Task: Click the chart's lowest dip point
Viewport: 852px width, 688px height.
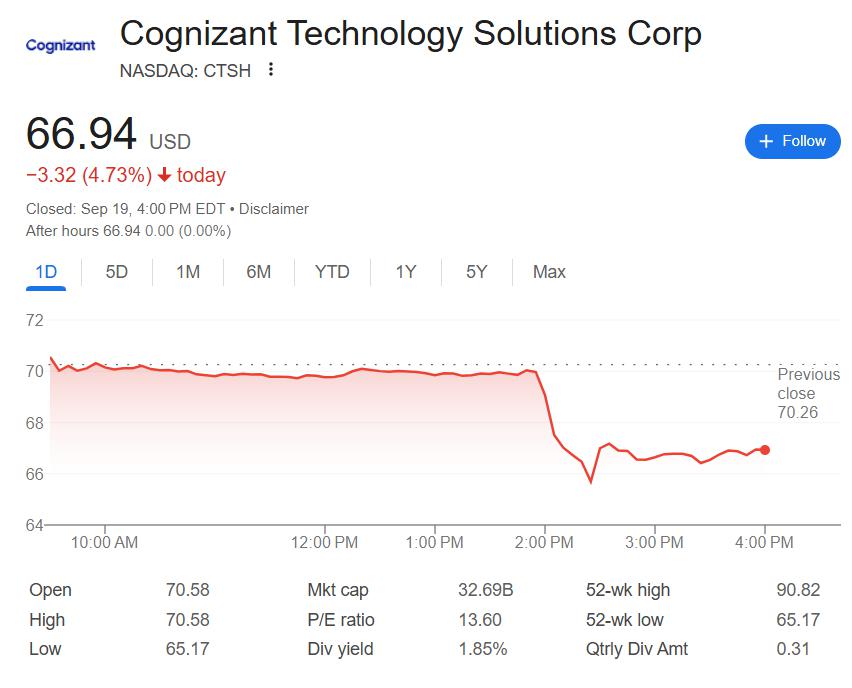Action: (591, 481)
